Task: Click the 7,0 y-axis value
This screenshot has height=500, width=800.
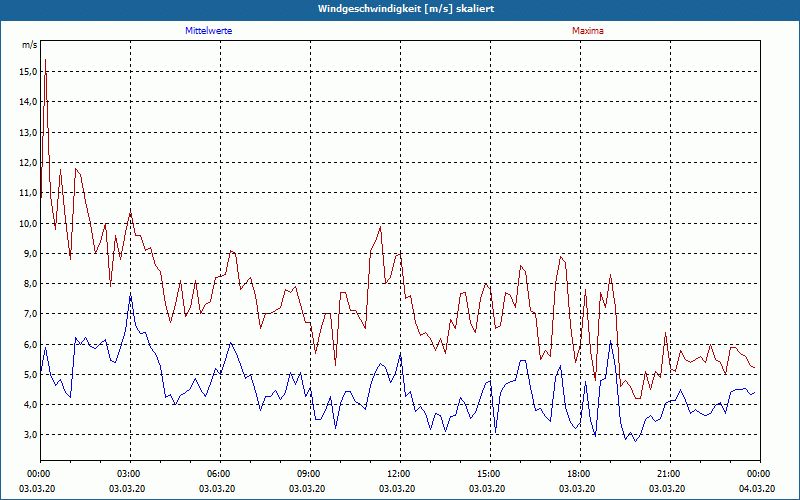Action: tap(30, 314)
